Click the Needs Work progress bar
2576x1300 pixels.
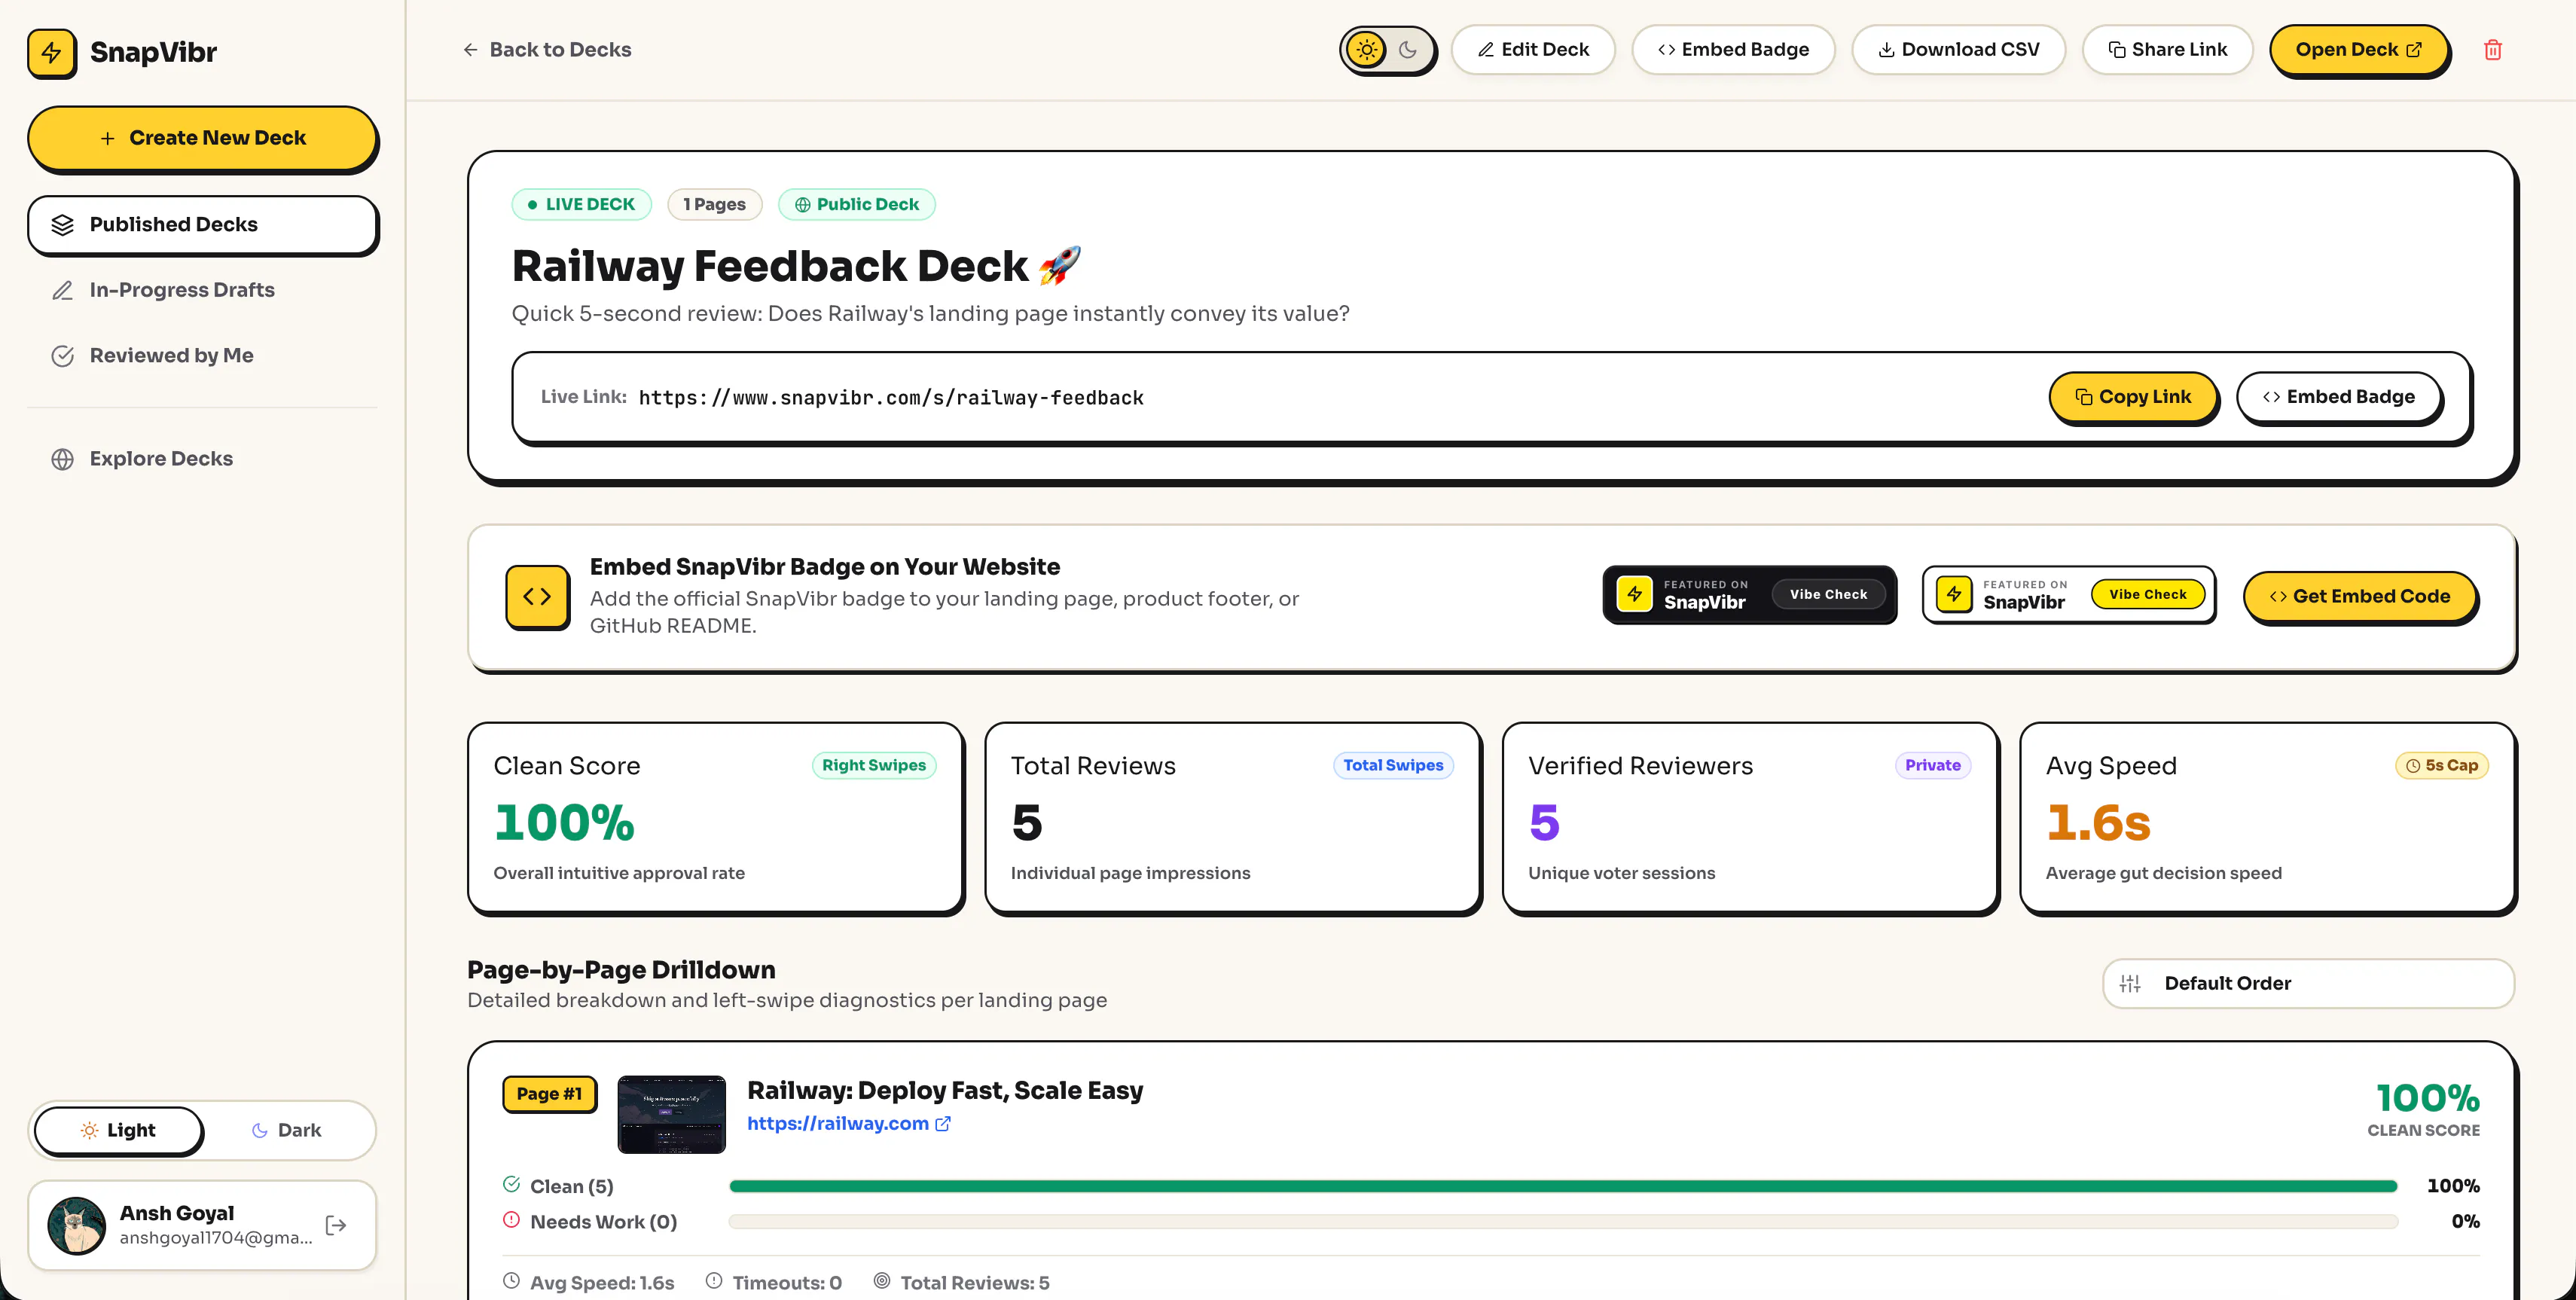1563,1221
